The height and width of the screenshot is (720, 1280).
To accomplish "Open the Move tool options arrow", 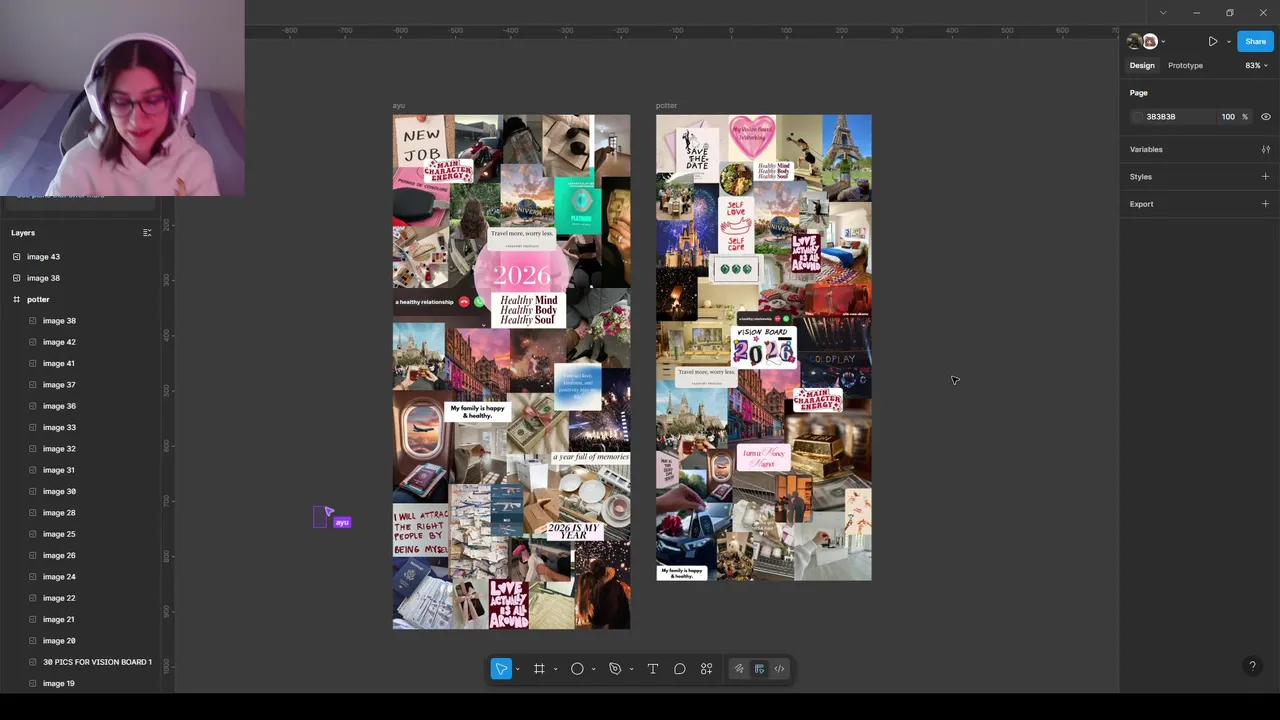I will 518,670.
